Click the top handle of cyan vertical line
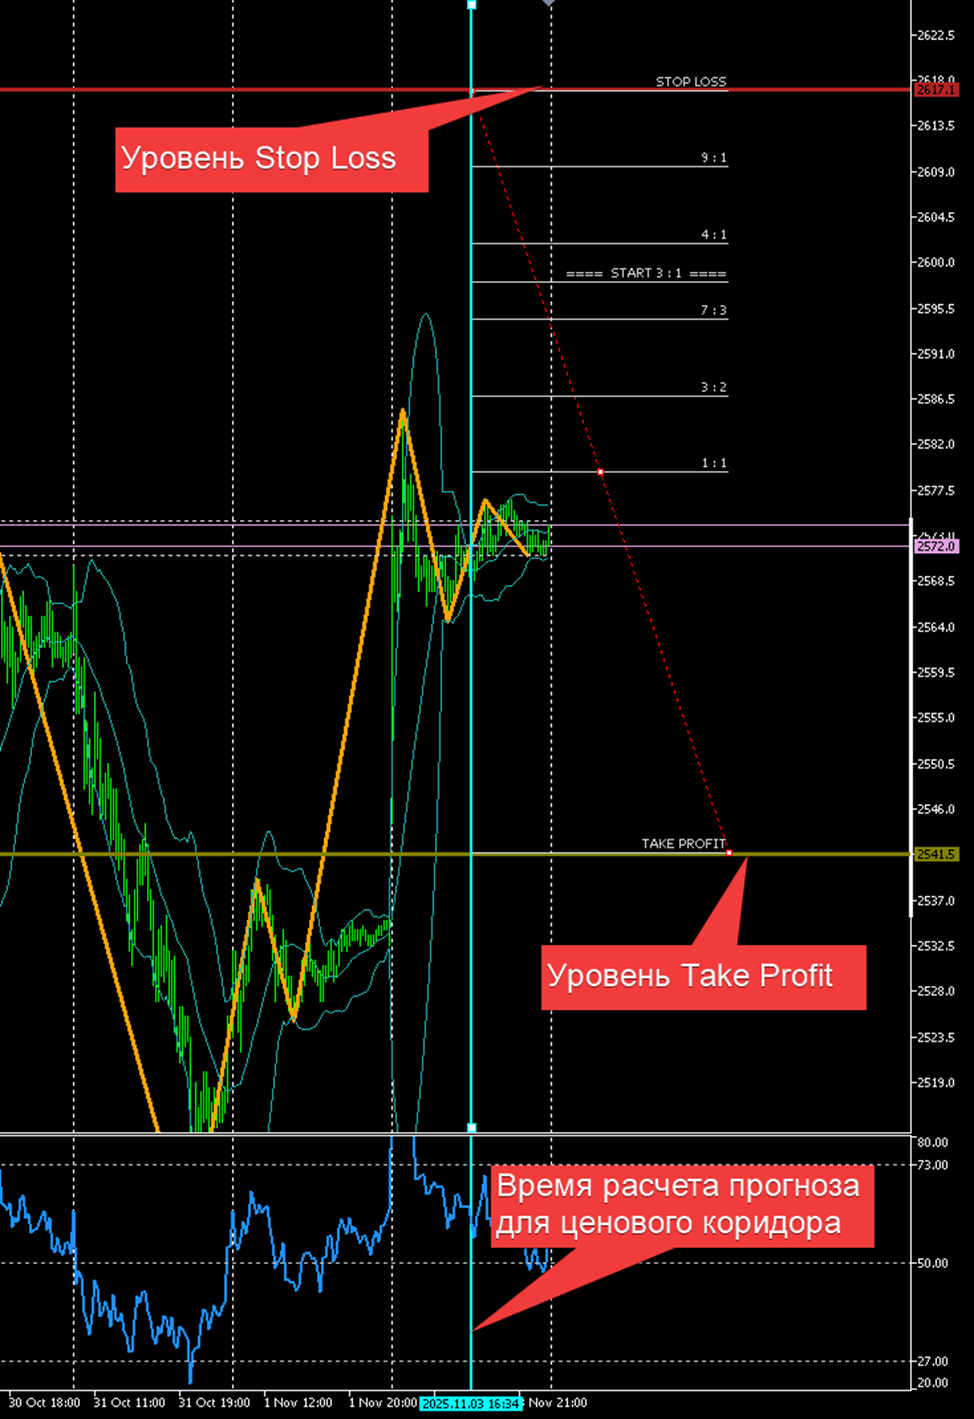Viewport: 974px width, 1419px height. 472,5
